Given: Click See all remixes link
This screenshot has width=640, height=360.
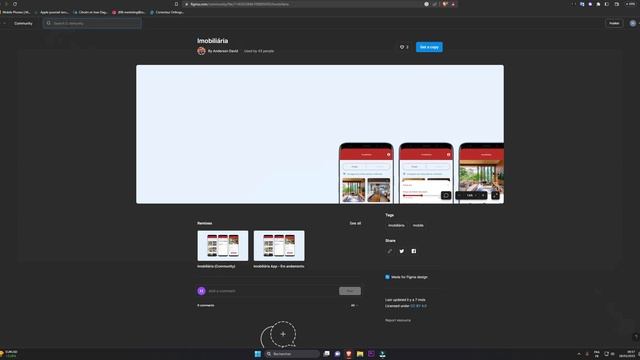Looking at the screenshot, I should 355,223.
